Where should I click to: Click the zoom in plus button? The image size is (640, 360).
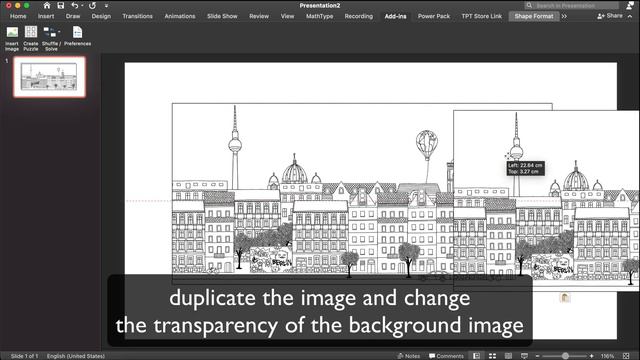tap(591, 356)
